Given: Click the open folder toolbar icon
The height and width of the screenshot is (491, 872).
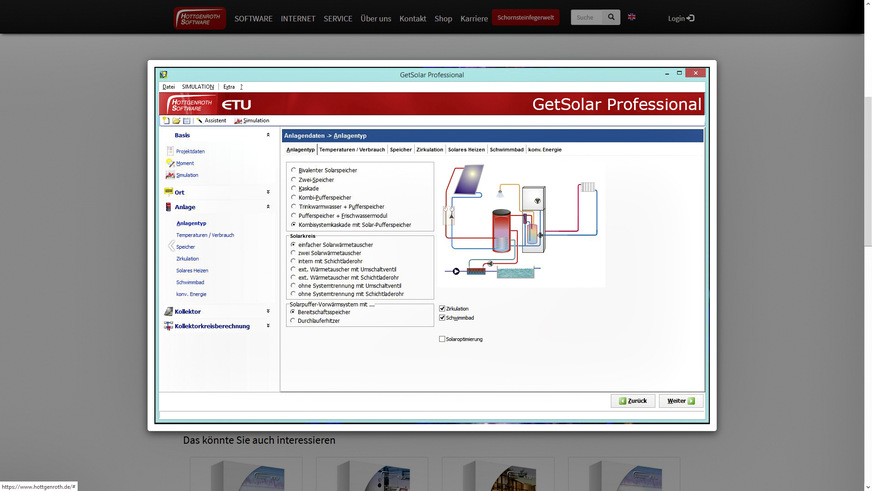Looking at the screenshot, I should 176,120.
